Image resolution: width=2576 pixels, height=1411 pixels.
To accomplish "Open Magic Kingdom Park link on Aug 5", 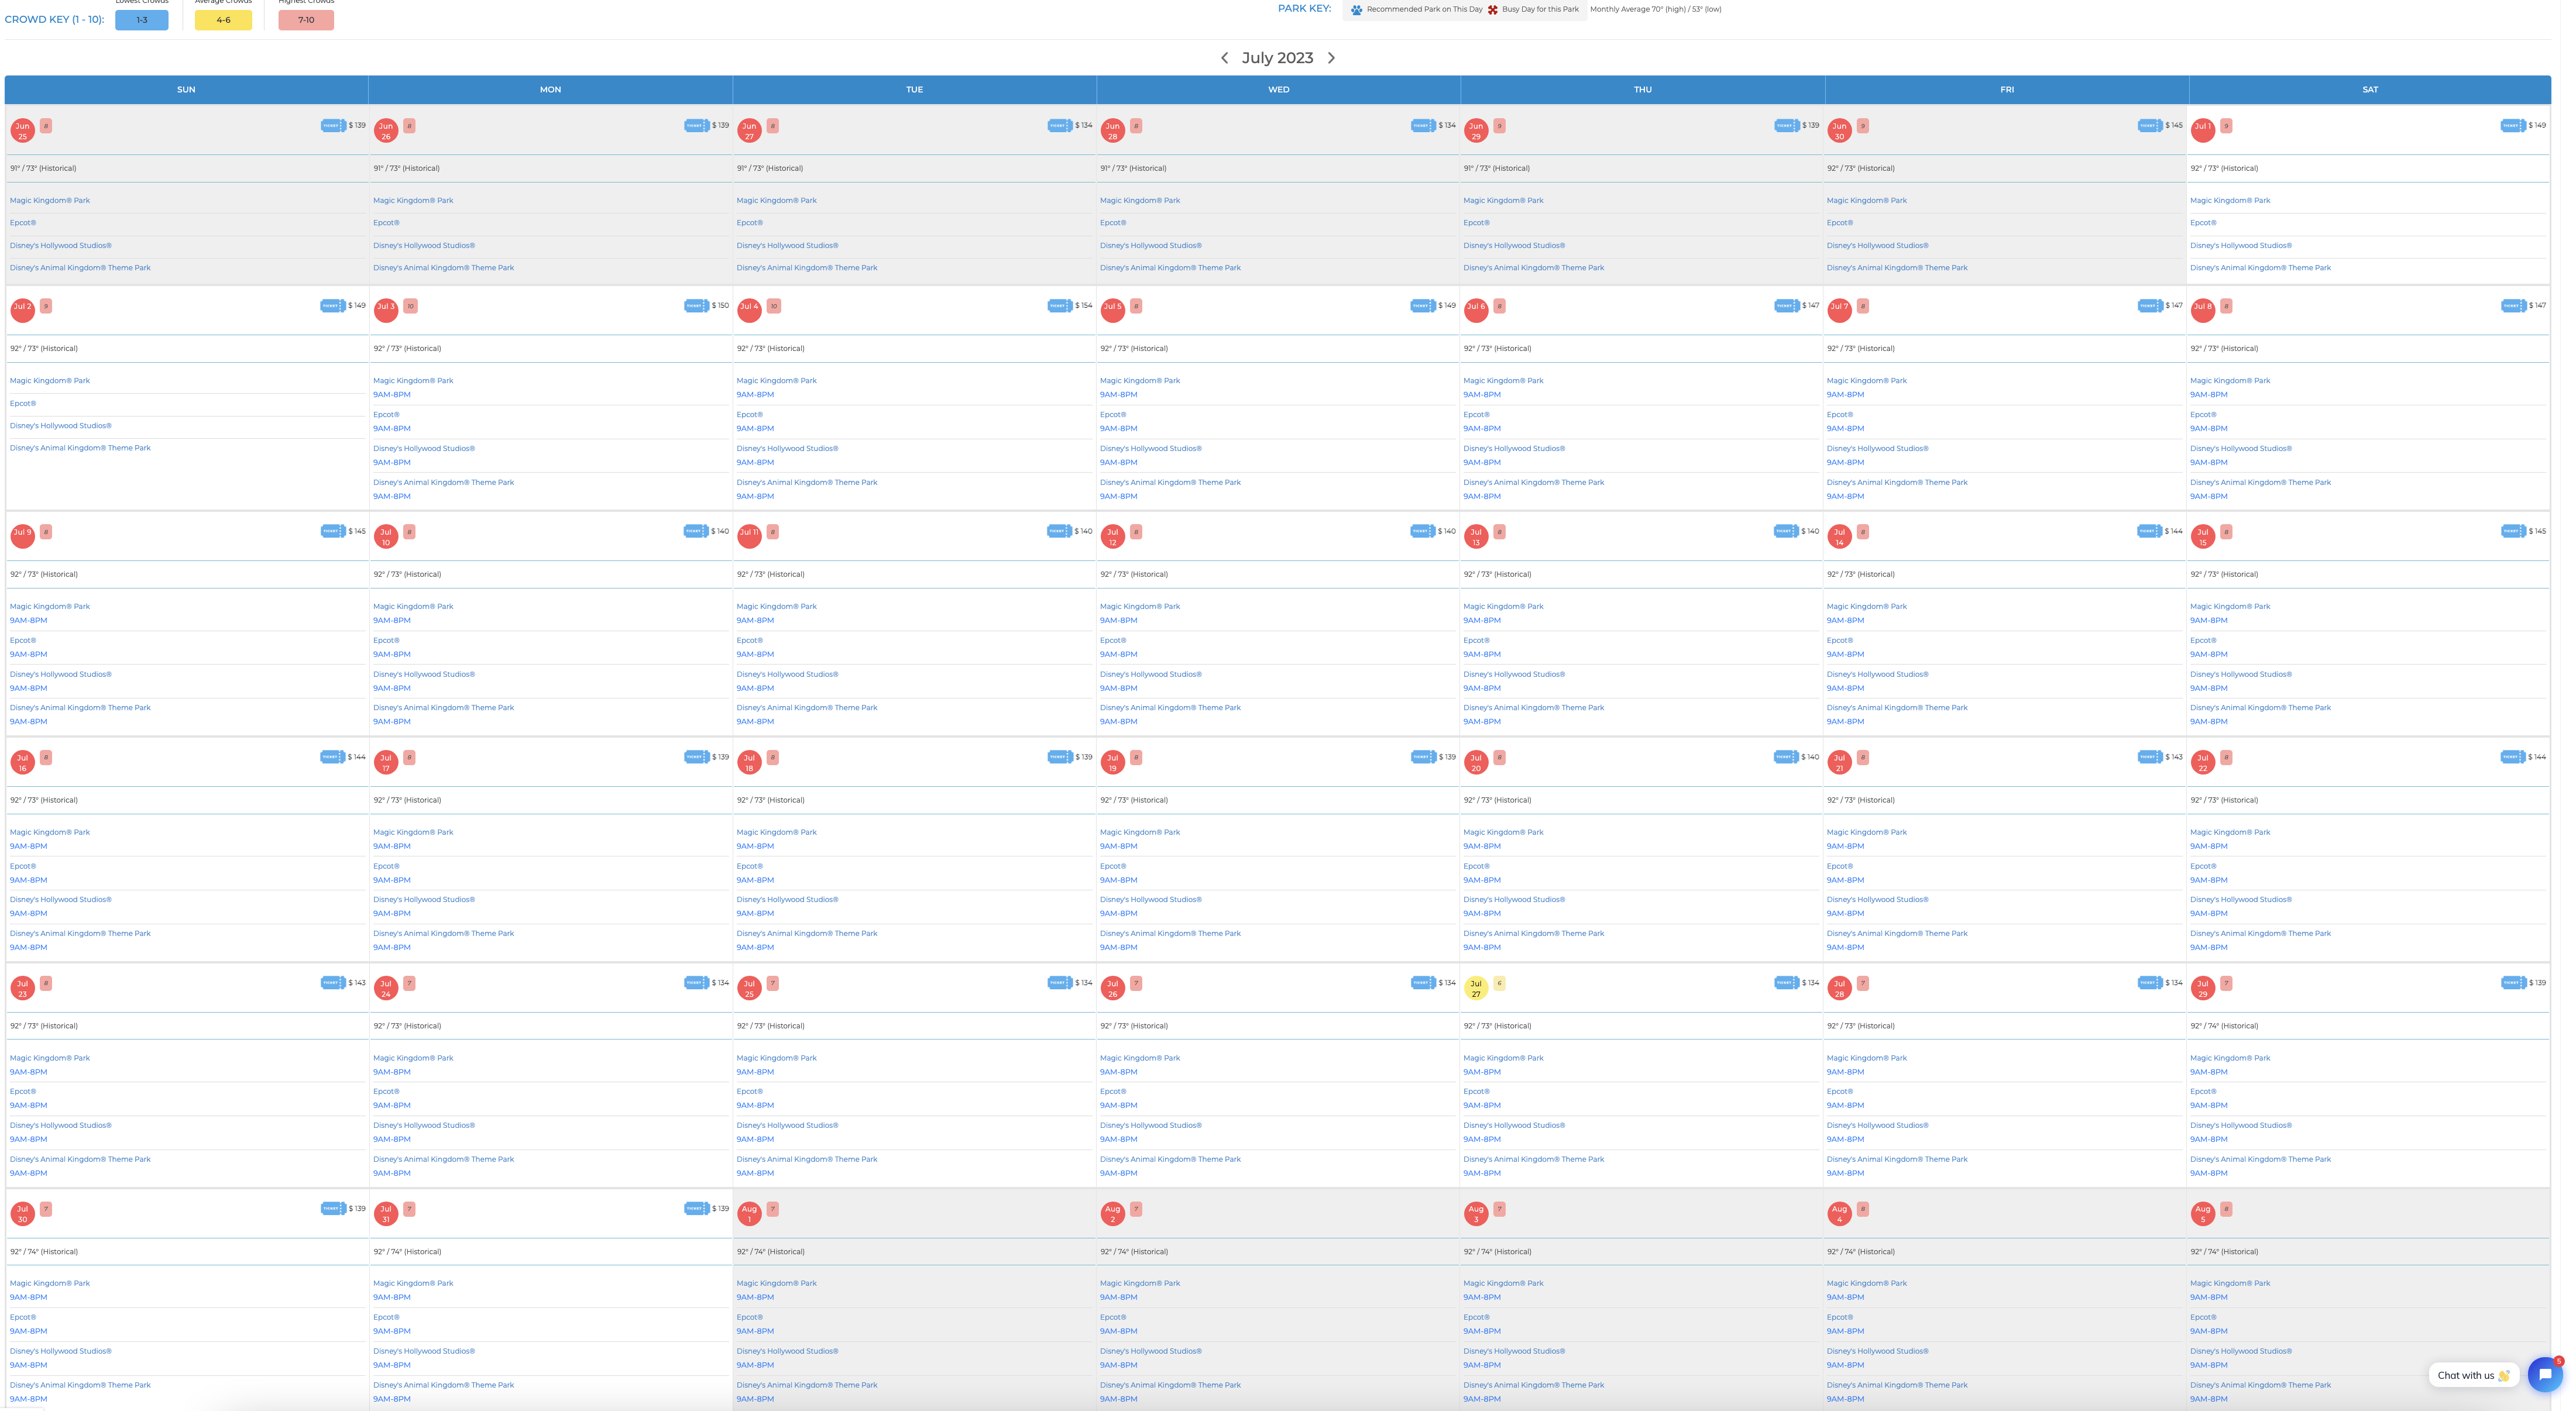I will pyautogui.click(x=2230, y=1284).
